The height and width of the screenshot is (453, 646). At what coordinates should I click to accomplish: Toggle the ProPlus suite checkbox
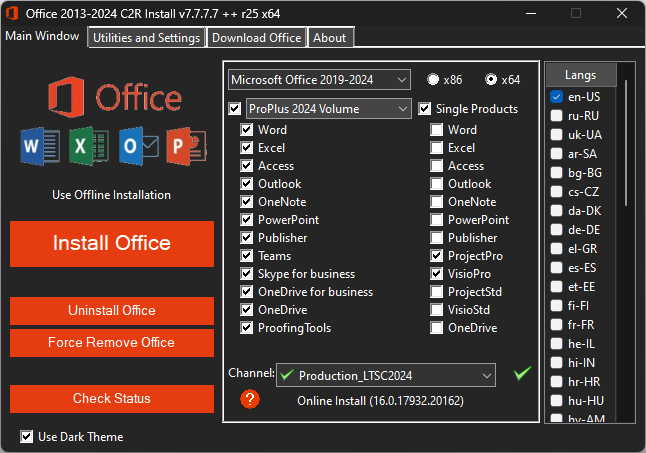click(x=235, y=109)
